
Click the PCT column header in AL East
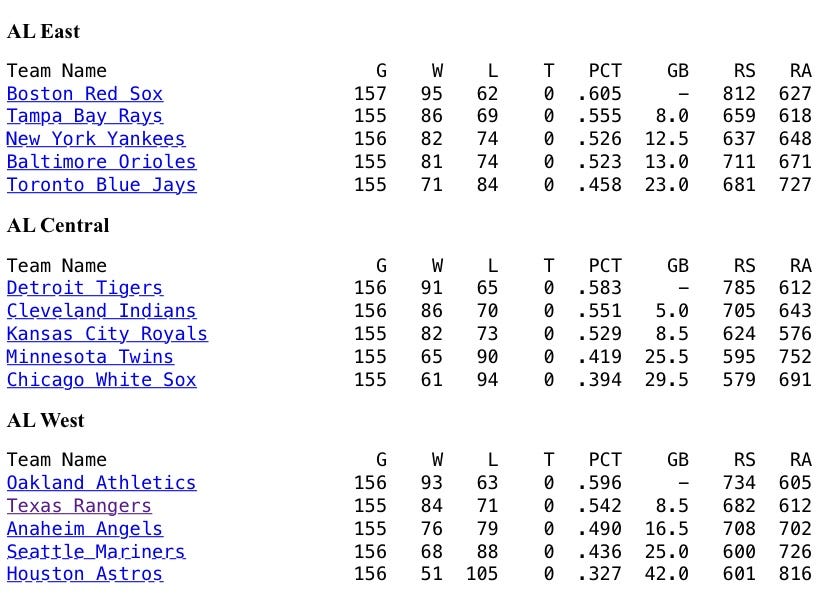point(605,71)
